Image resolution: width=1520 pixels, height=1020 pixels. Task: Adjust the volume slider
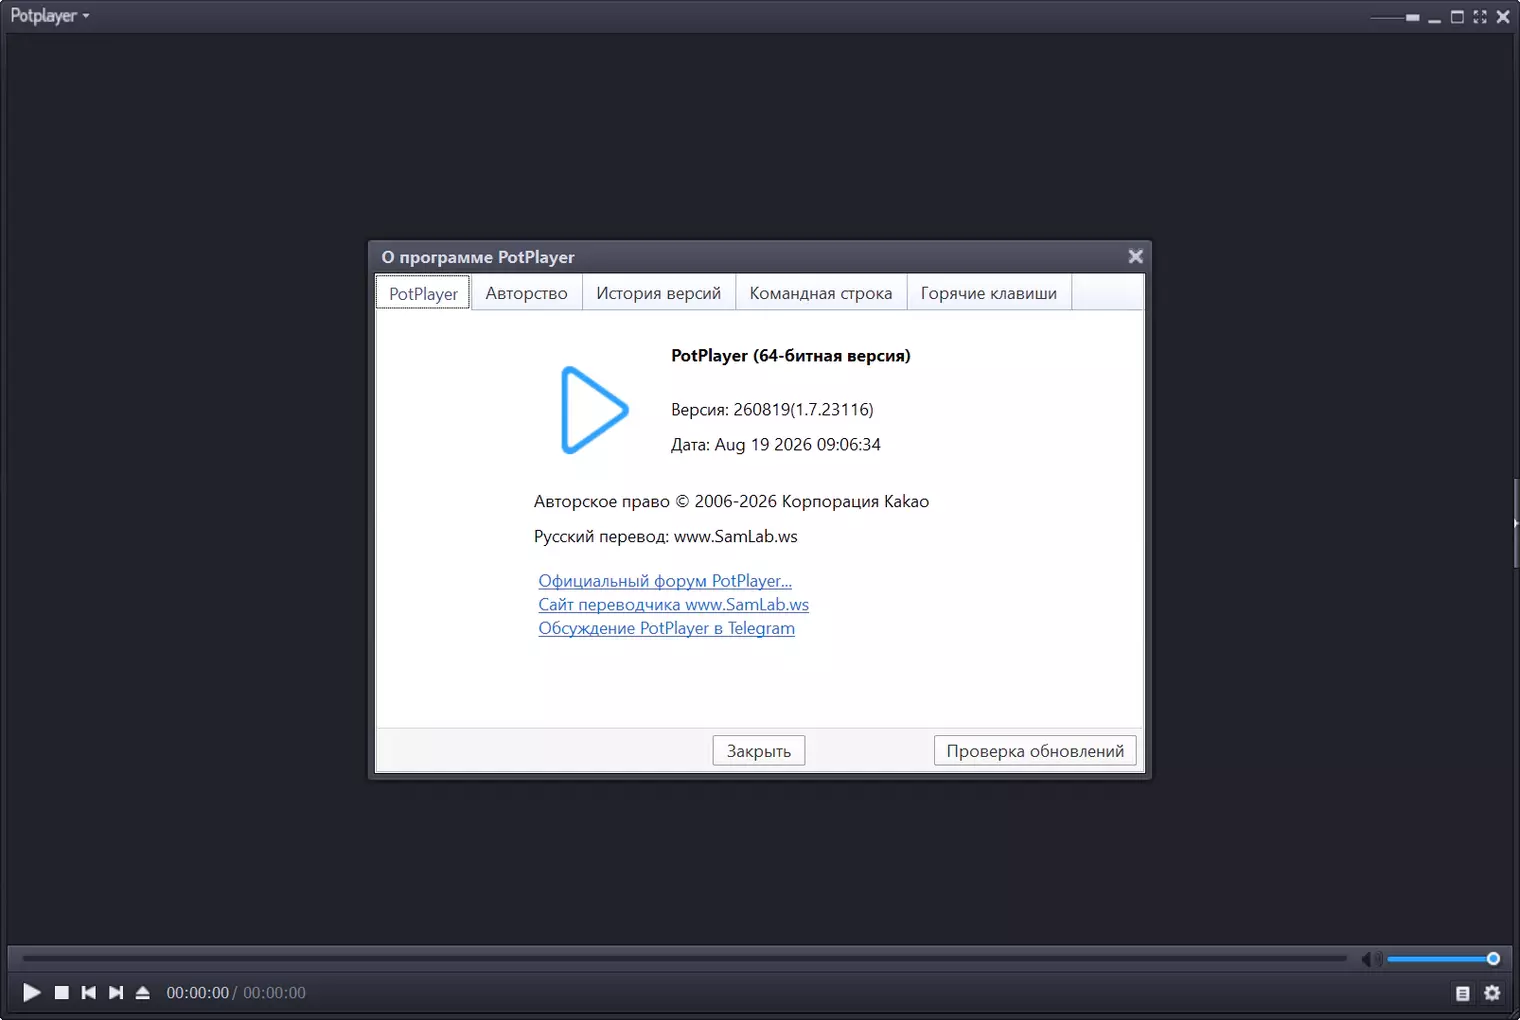(x=1443, y=959)
